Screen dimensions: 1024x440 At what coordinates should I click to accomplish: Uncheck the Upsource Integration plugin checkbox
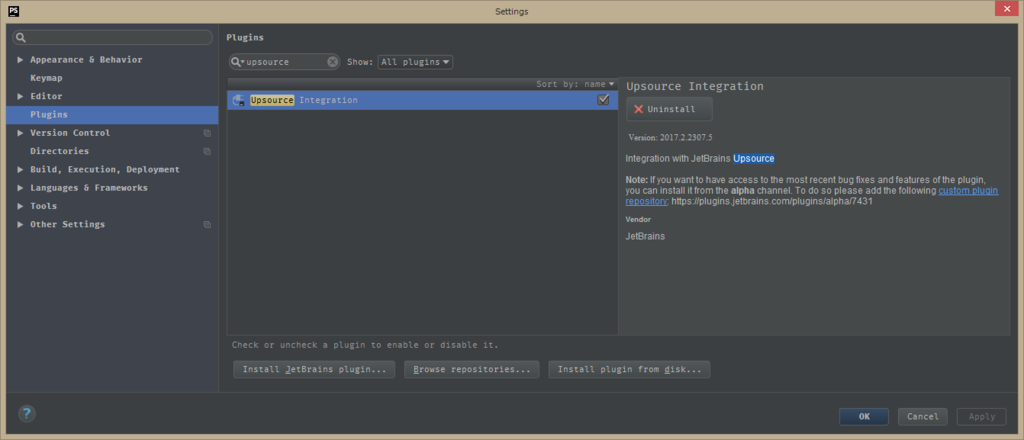pyautogui.click(x=603, y=100)
